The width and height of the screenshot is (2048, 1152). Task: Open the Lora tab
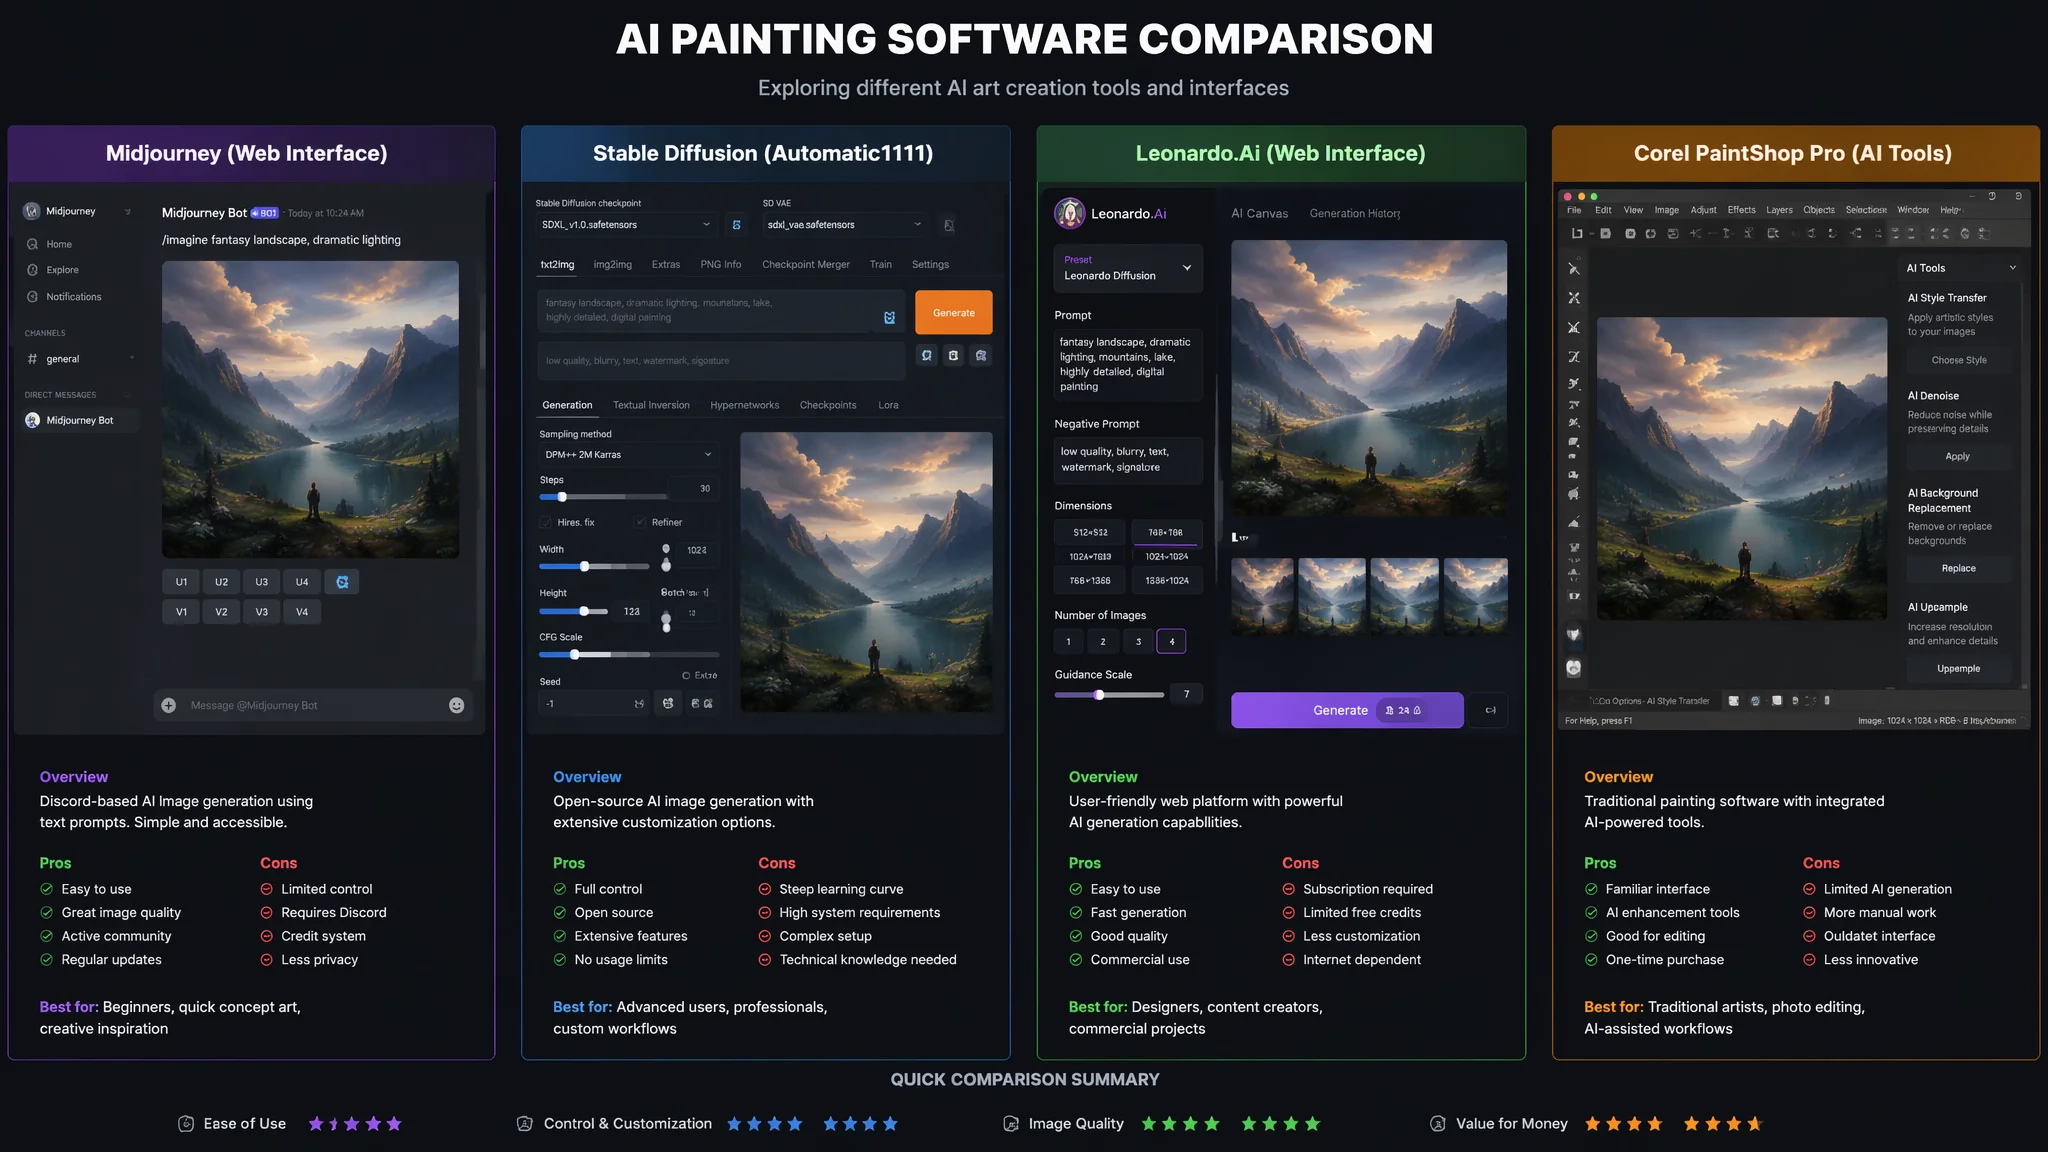(888, 405)
